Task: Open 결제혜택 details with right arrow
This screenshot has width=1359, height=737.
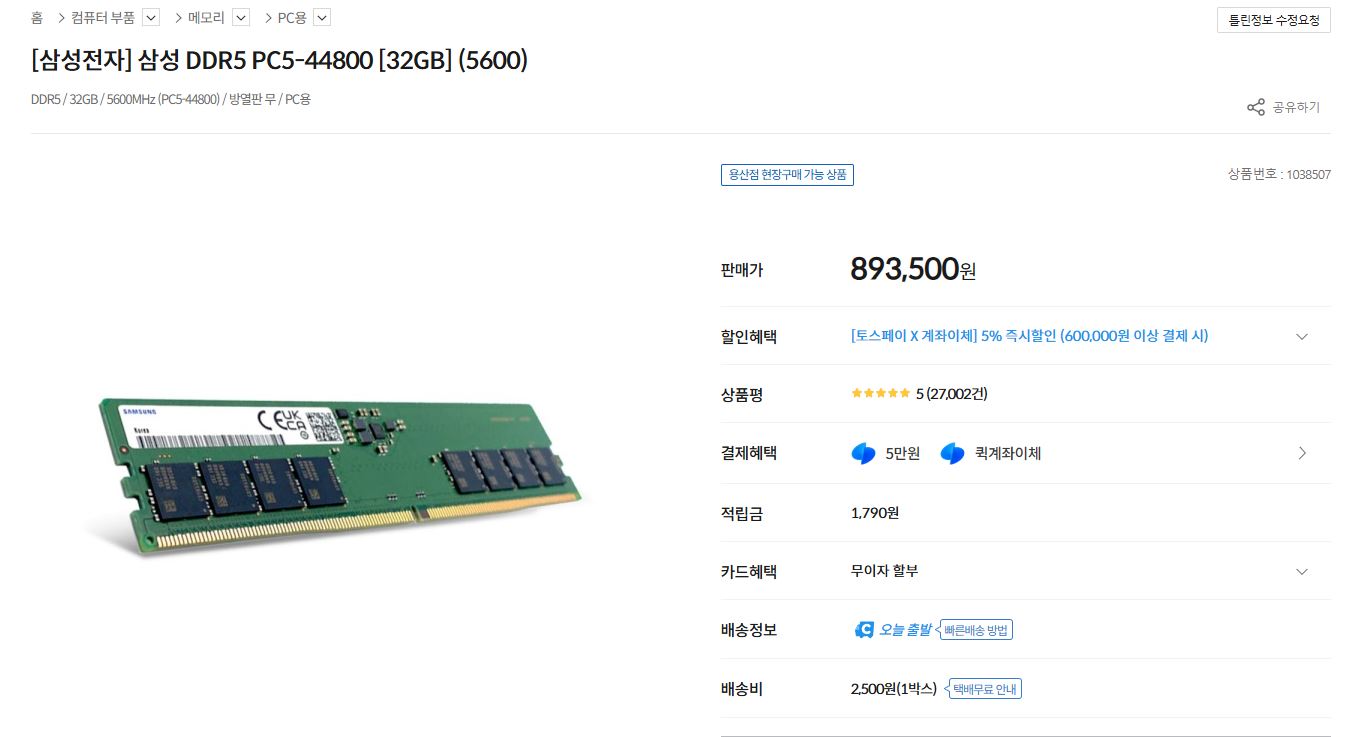Action: (1301, 454)
